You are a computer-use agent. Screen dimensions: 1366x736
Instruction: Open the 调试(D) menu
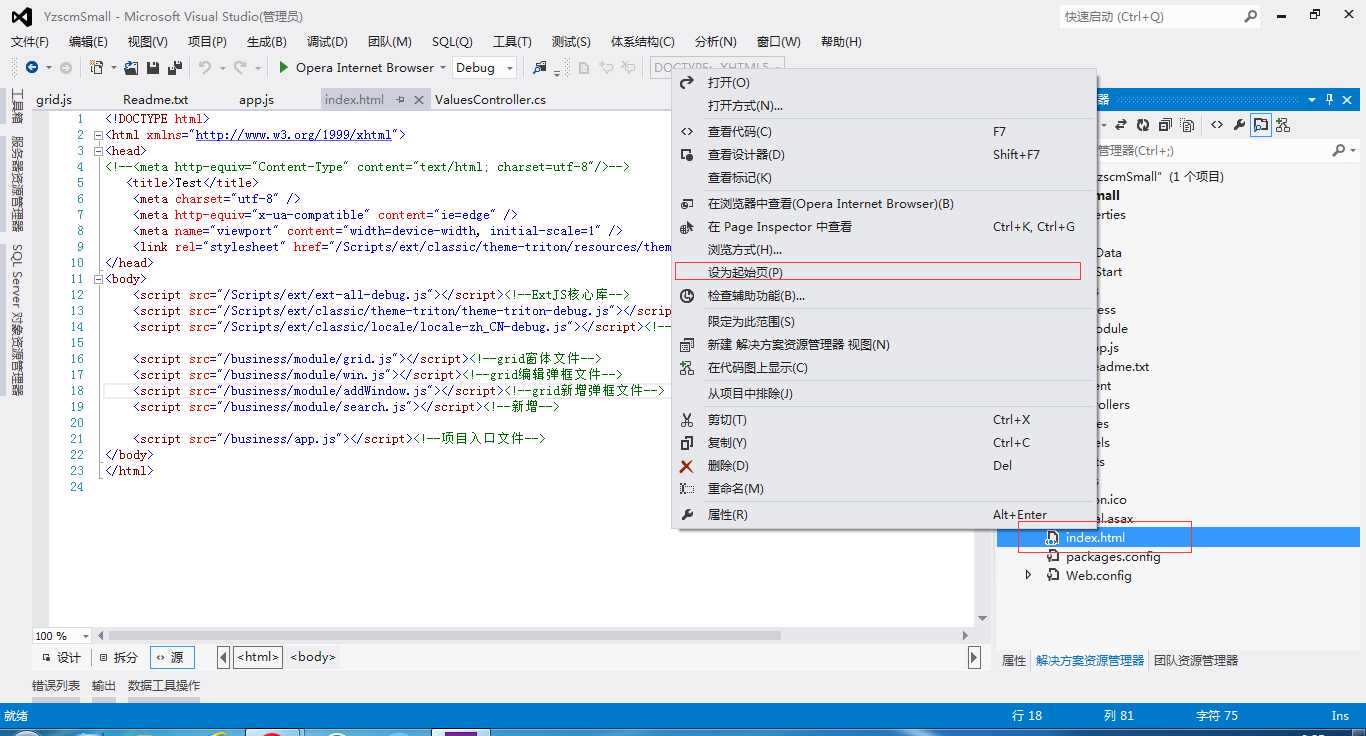(327, 41)
